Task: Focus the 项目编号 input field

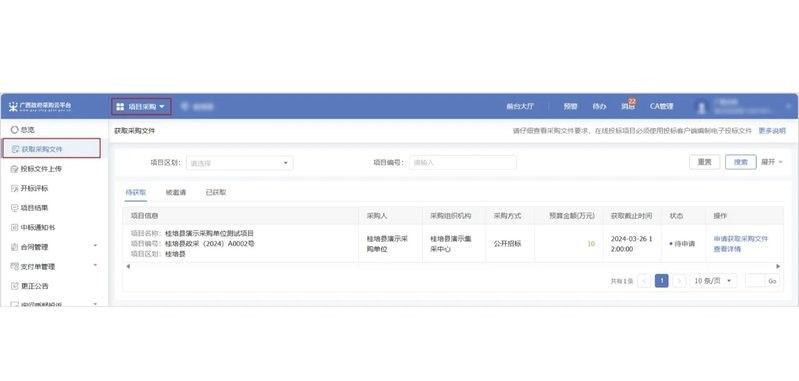Action: [x=463, y=162]
